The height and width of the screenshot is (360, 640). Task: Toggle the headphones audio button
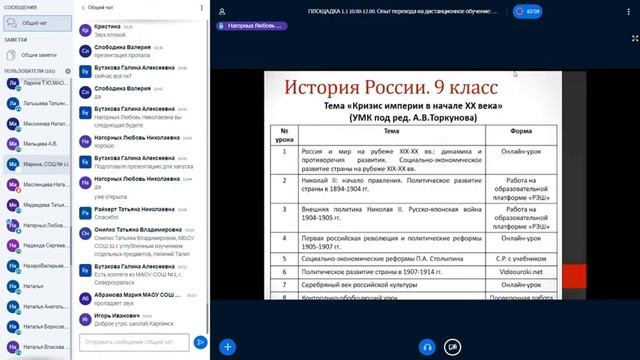click(427, 347)
